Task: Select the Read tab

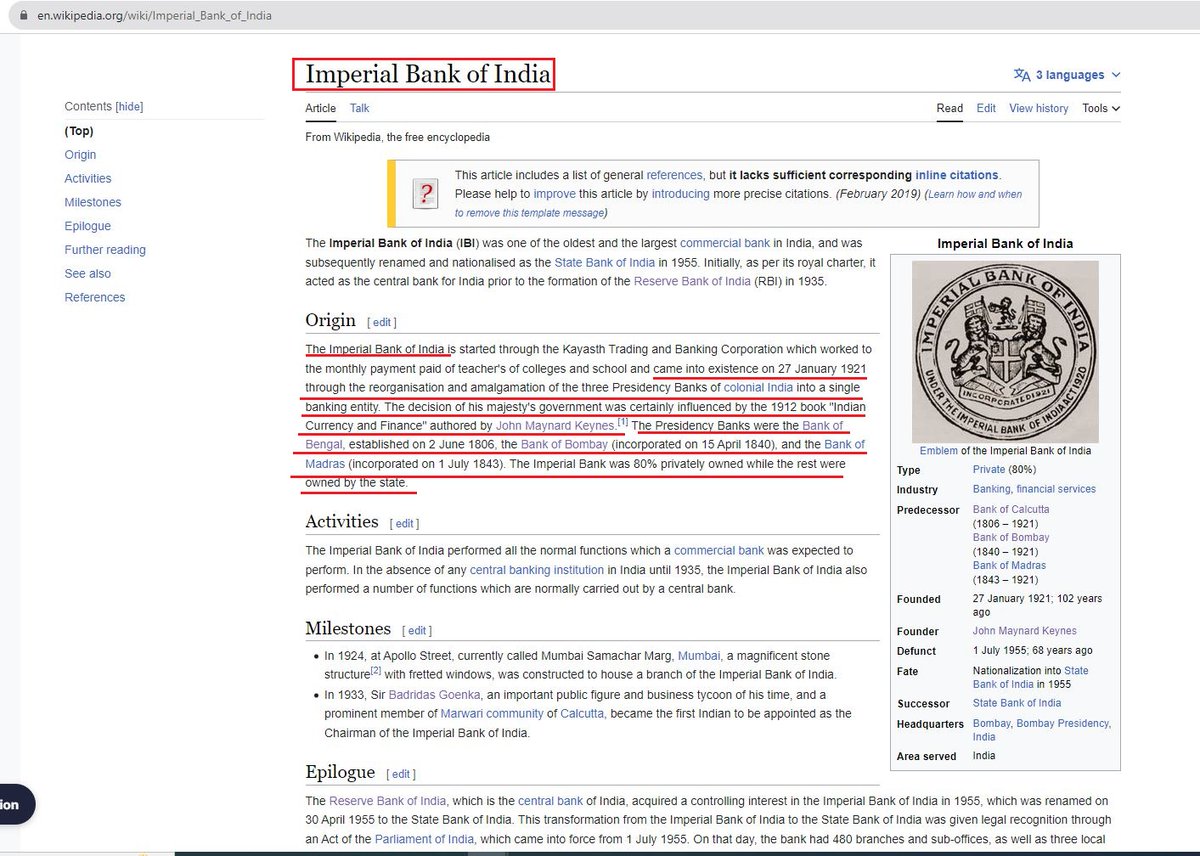Action: (950, 108)
